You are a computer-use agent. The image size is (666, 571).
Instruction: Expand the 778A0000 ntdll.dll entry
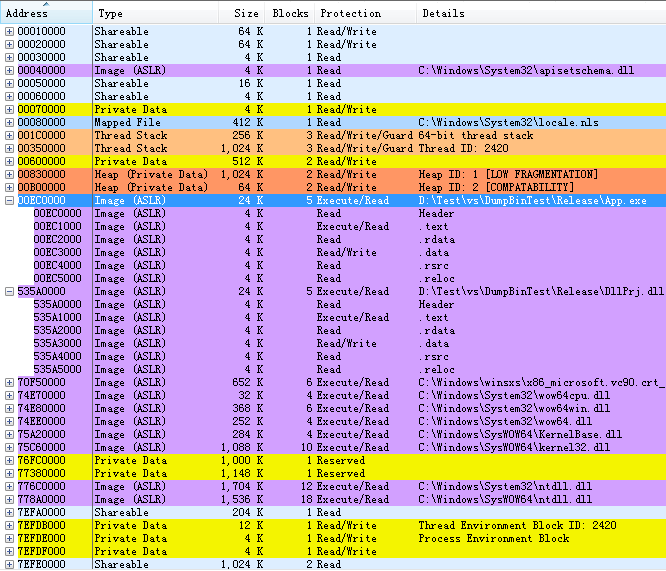pyautogui.click(x=10, y=499)
